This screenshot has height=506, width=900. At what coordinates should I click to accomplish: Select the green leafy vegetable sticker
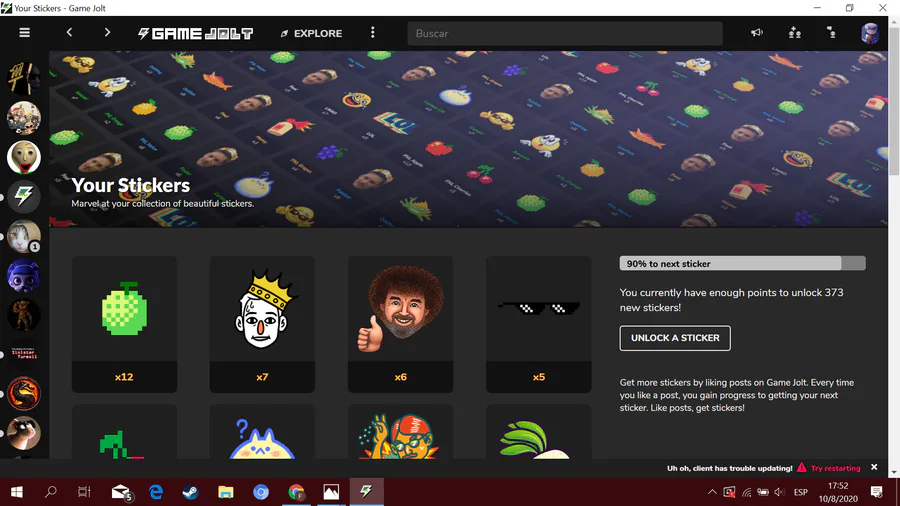538,431
